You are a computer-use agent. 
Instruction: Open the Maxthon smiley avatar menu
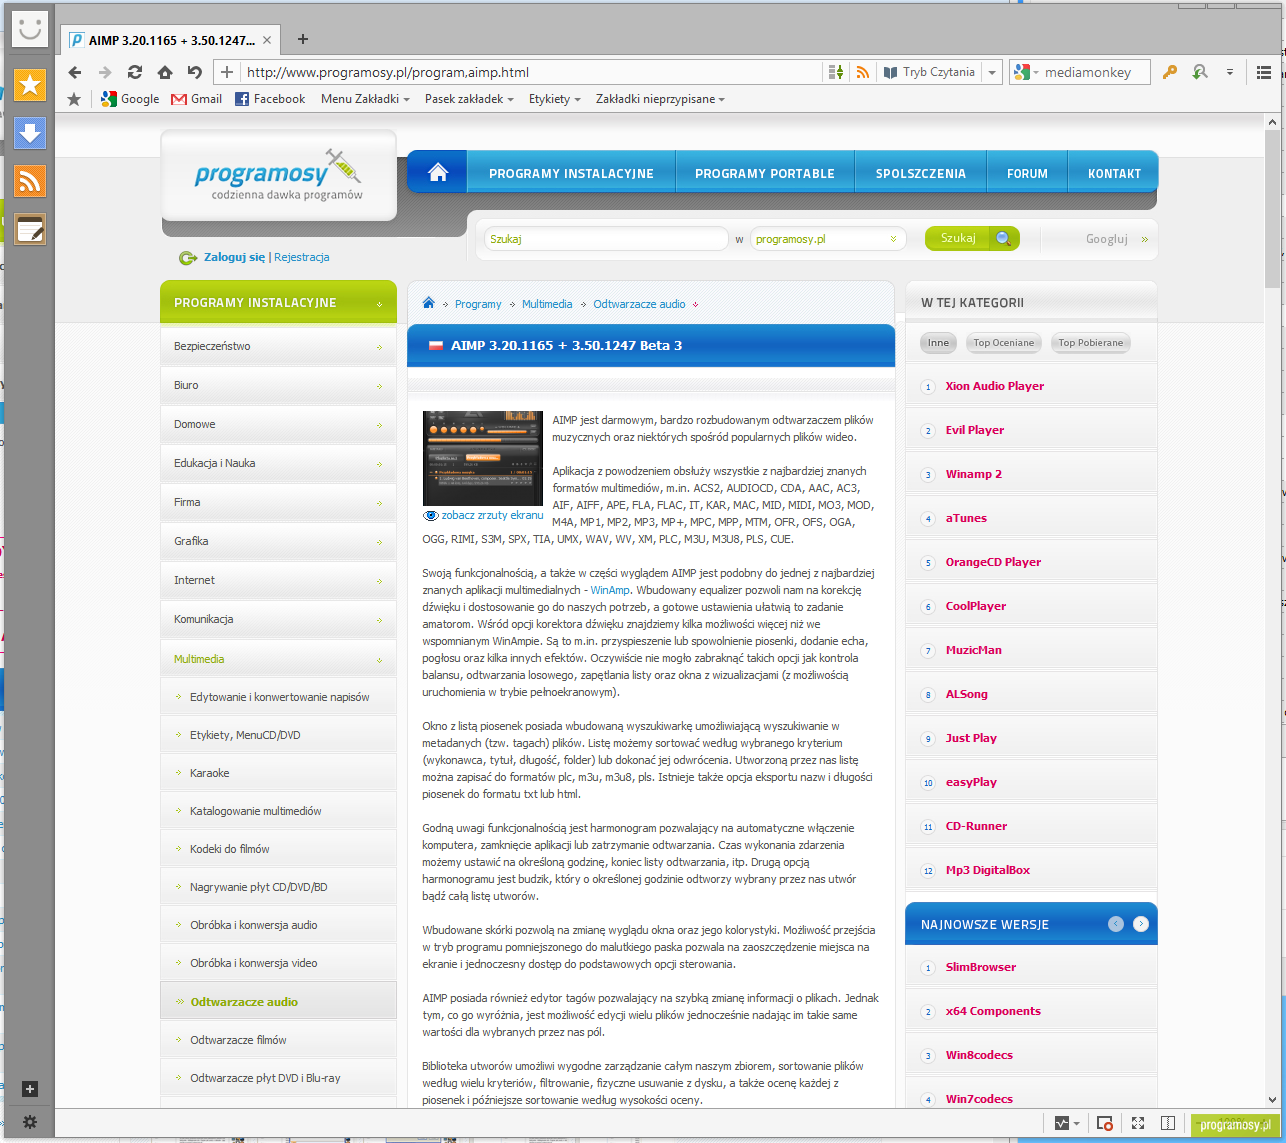click(x=30, y=29)
